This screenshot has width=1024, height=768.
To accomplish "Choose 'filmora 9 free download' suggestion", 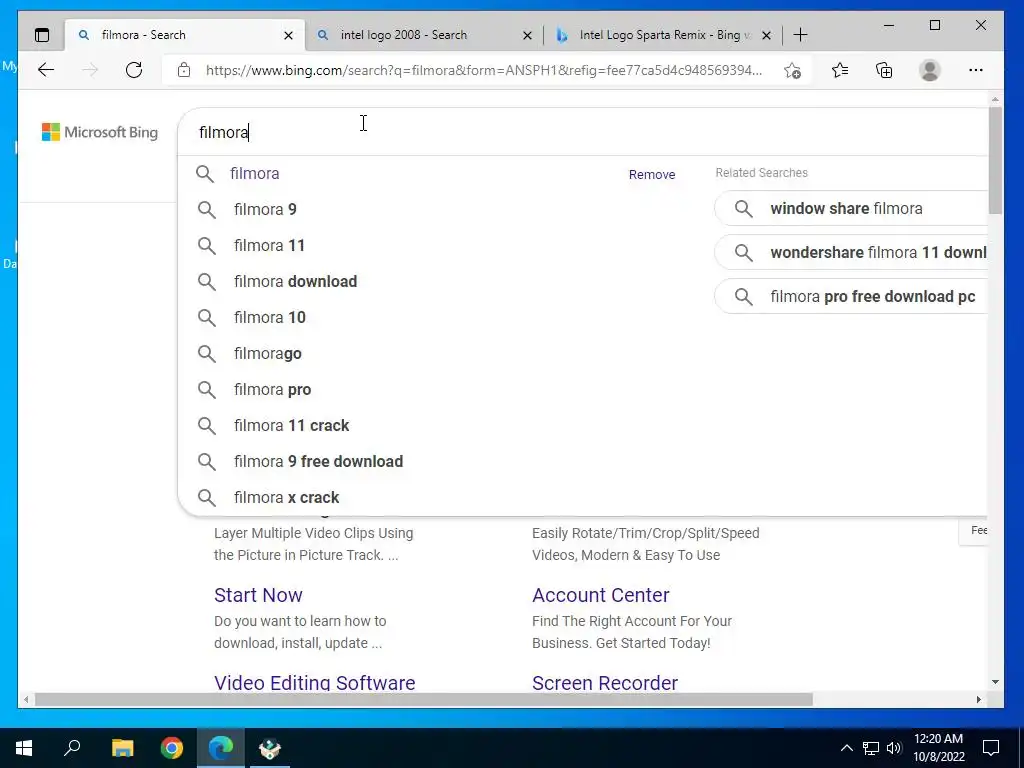I will coord(318,461).
